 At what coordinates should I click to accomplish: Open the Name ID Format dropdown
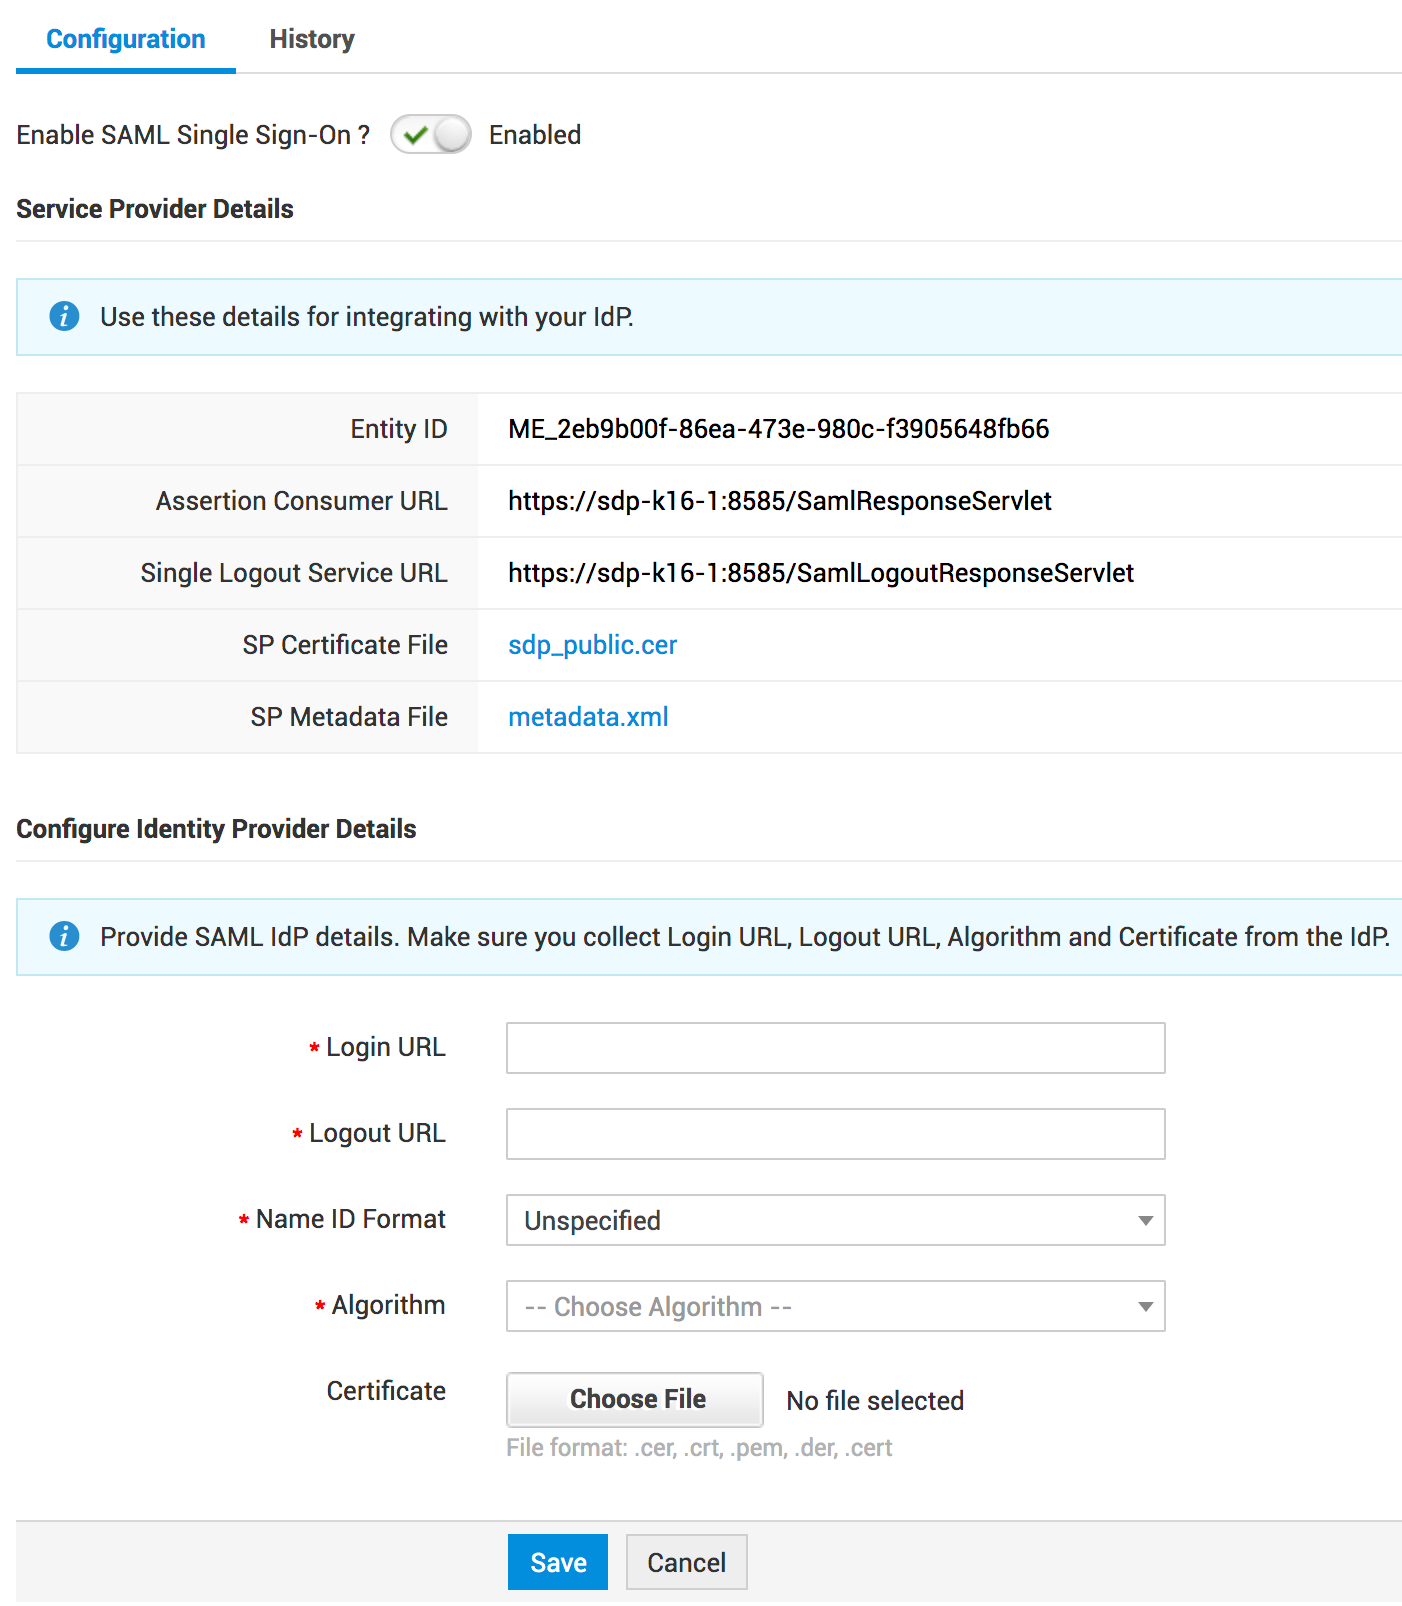835,1220
